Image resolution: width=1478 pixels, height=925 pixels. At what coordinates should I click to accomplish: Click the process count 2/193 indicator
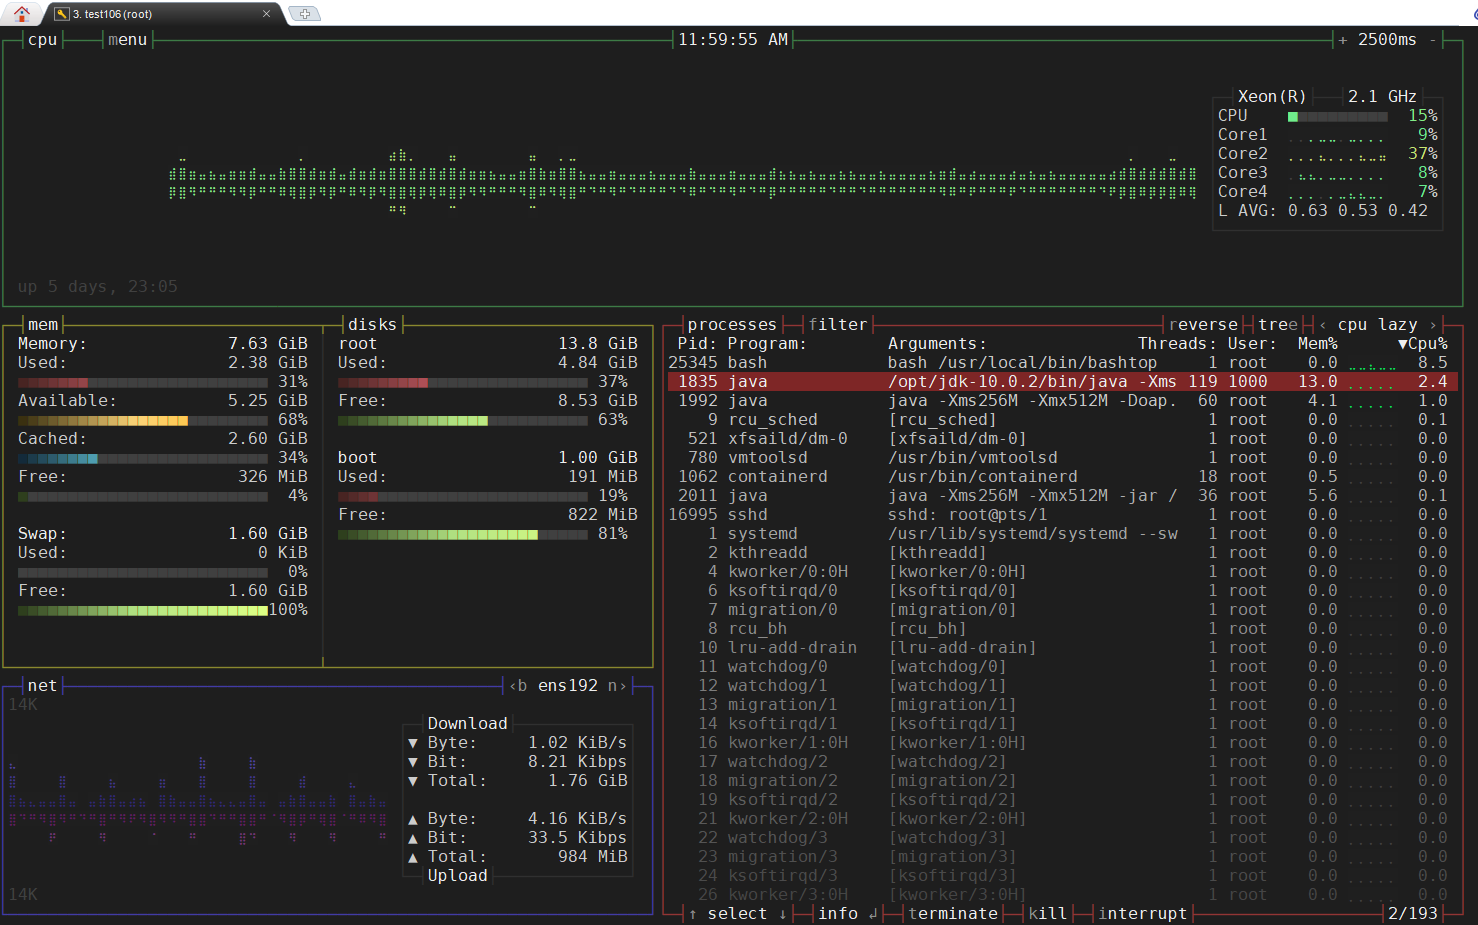(x=1412, y=914)
